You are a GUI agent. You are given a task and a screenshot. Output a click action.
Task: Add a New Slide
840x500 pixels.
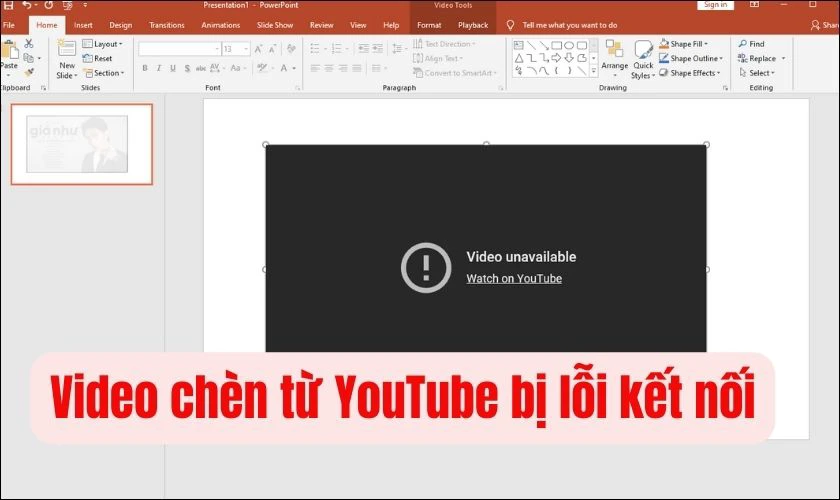pos(67,59)
